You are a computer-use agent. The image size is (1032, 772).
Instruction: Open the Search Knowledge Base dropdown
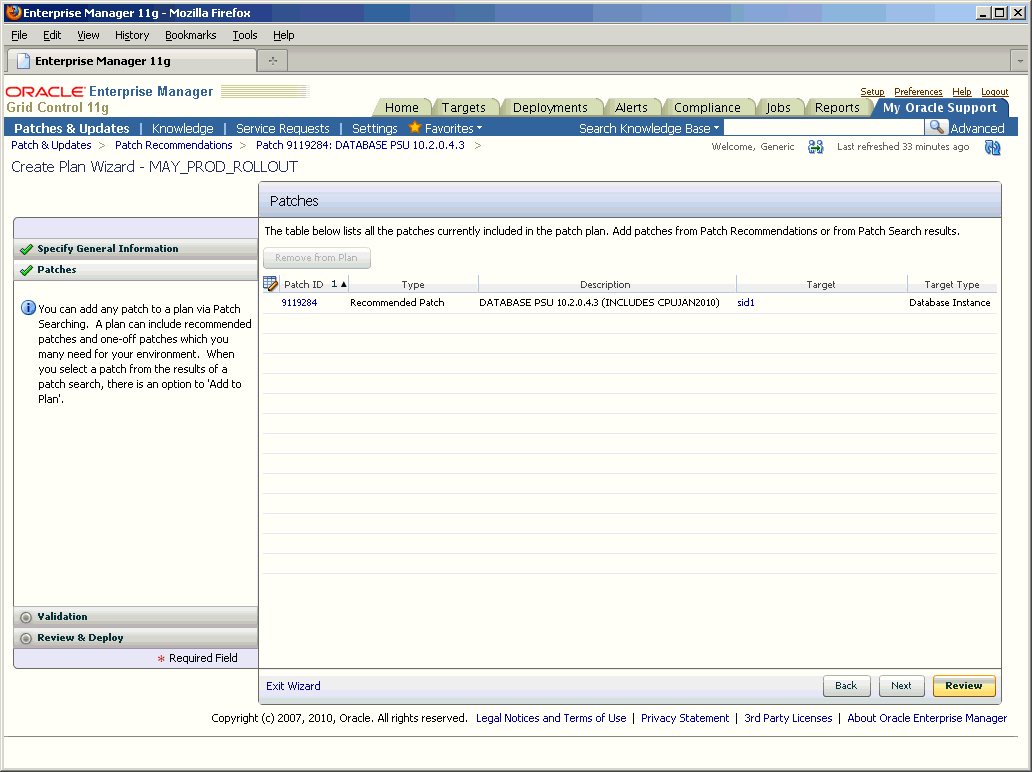point(649,128)
